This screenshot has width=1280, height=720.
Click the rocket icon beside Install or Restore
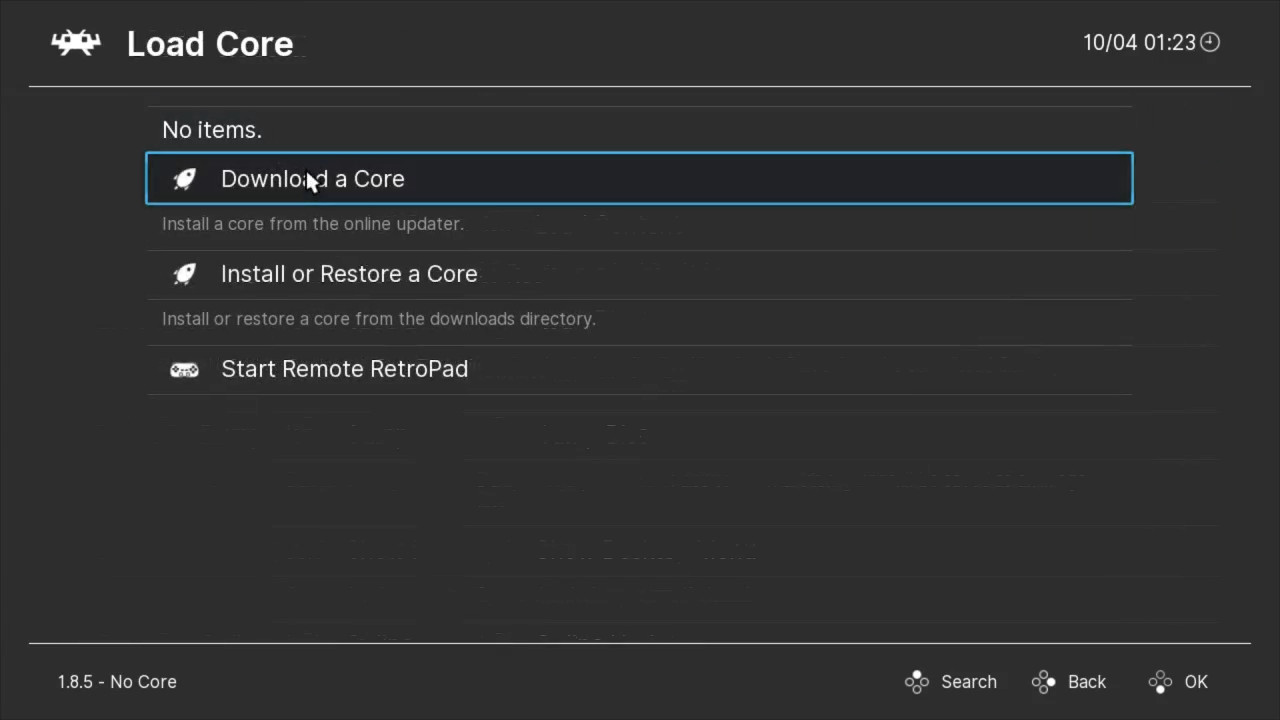coord(184,274)
